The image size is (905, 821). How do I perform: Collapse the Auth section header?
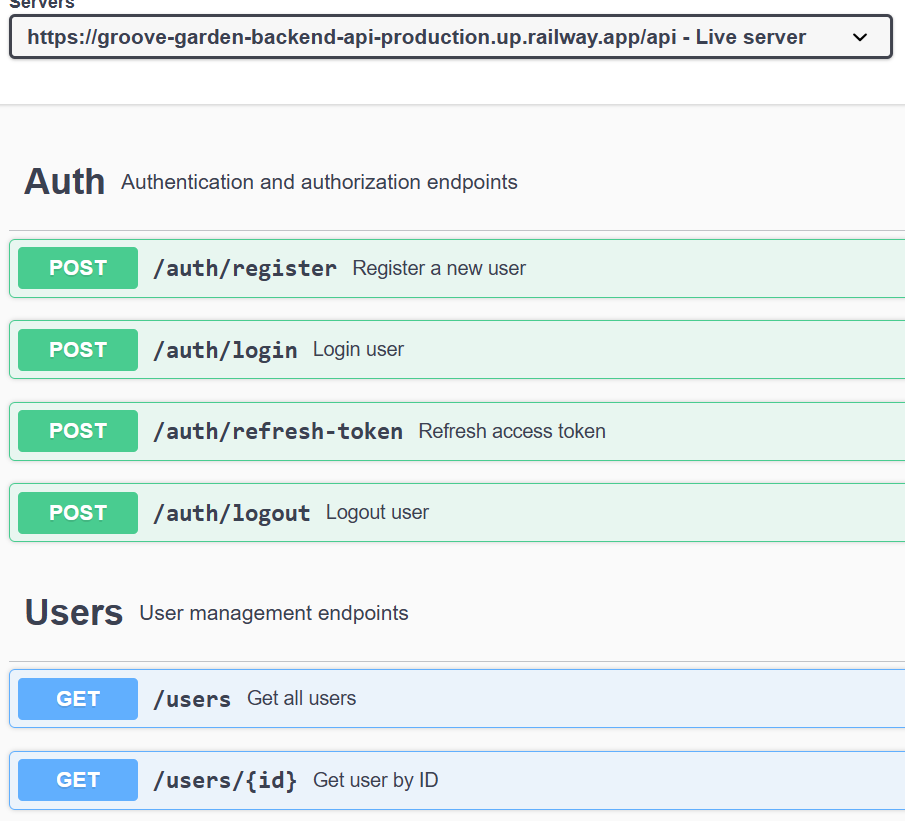tap(64, 181)
